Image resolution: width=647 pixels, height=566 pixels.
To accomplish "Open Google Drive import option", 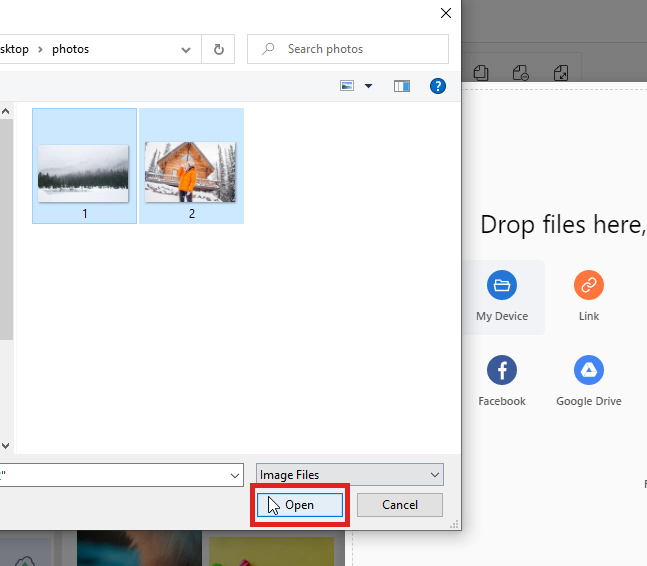I will (x=588, y=371).
